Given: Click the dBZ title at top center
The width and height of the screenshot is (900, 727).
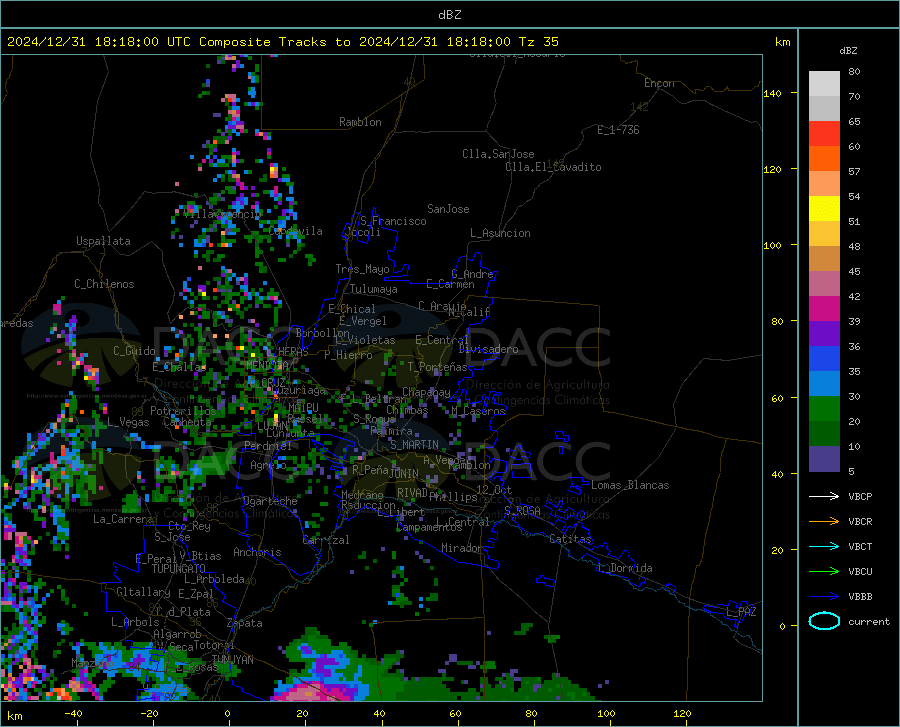Looking at the screenshot, I should coord(449,15).
